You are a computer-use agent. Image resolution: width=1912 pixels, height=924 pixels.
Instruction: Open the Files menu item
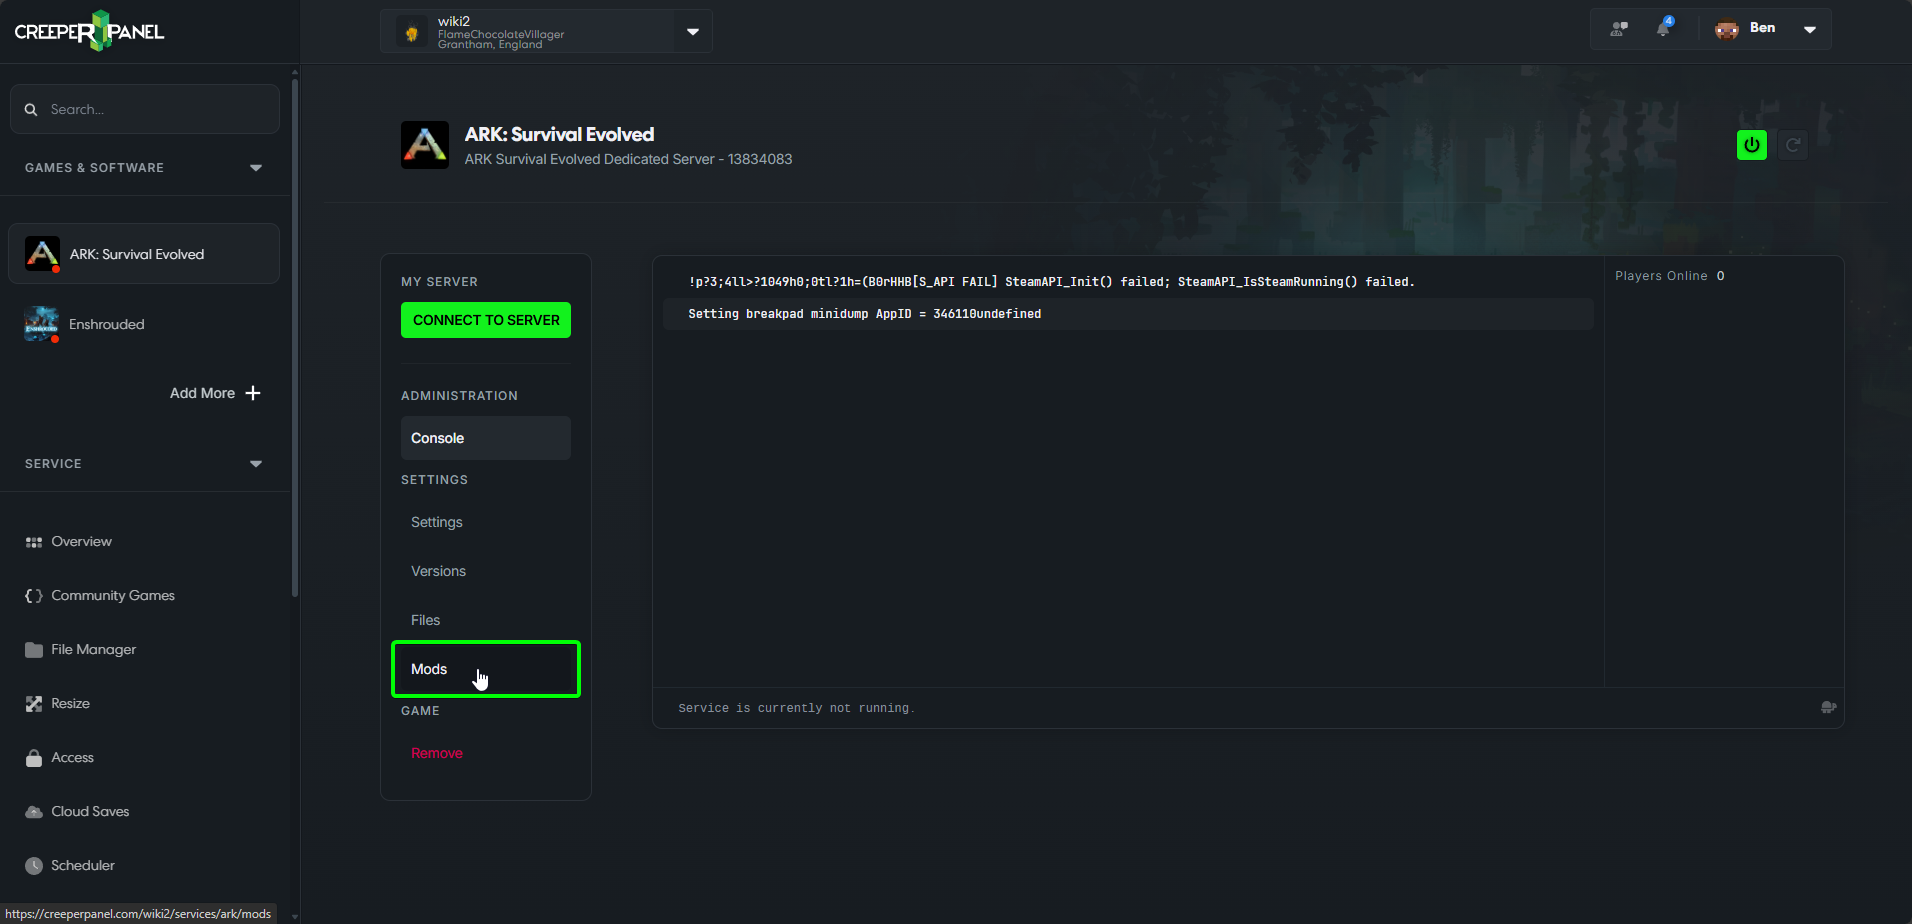point(486,620)
